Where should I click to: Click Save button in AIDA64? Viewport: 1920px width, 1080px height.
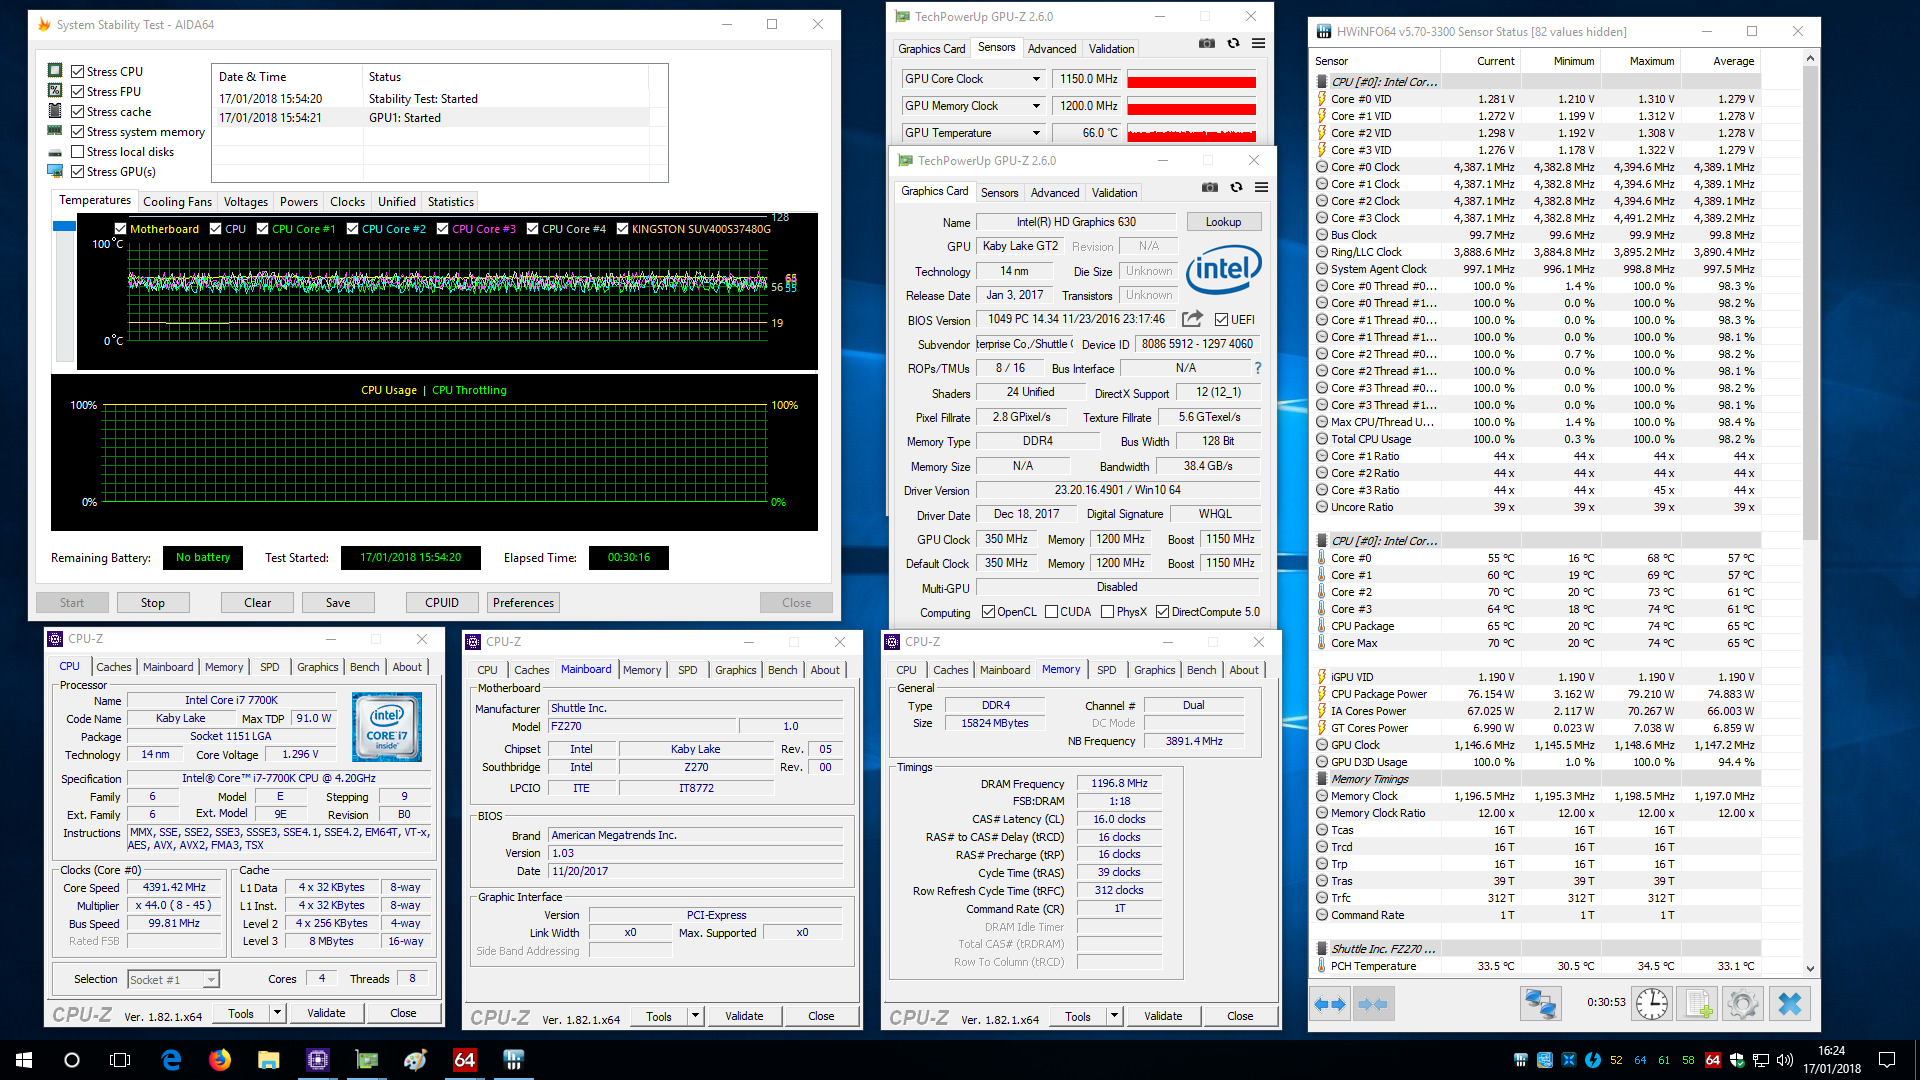point(338,602)
